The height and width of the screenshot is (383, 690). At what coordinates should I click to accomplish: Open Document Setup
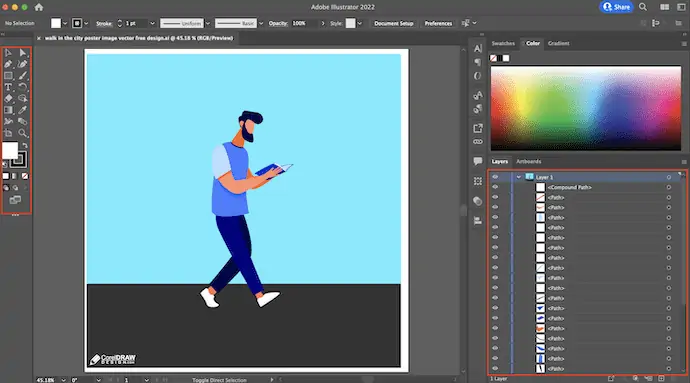(393, 23)
